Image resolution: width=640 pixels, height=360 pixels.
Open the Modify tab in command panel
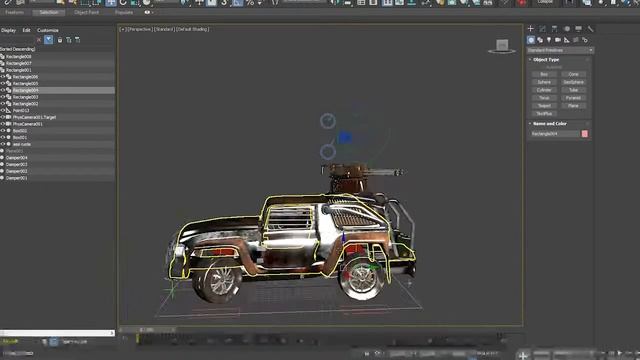(542, 29)
